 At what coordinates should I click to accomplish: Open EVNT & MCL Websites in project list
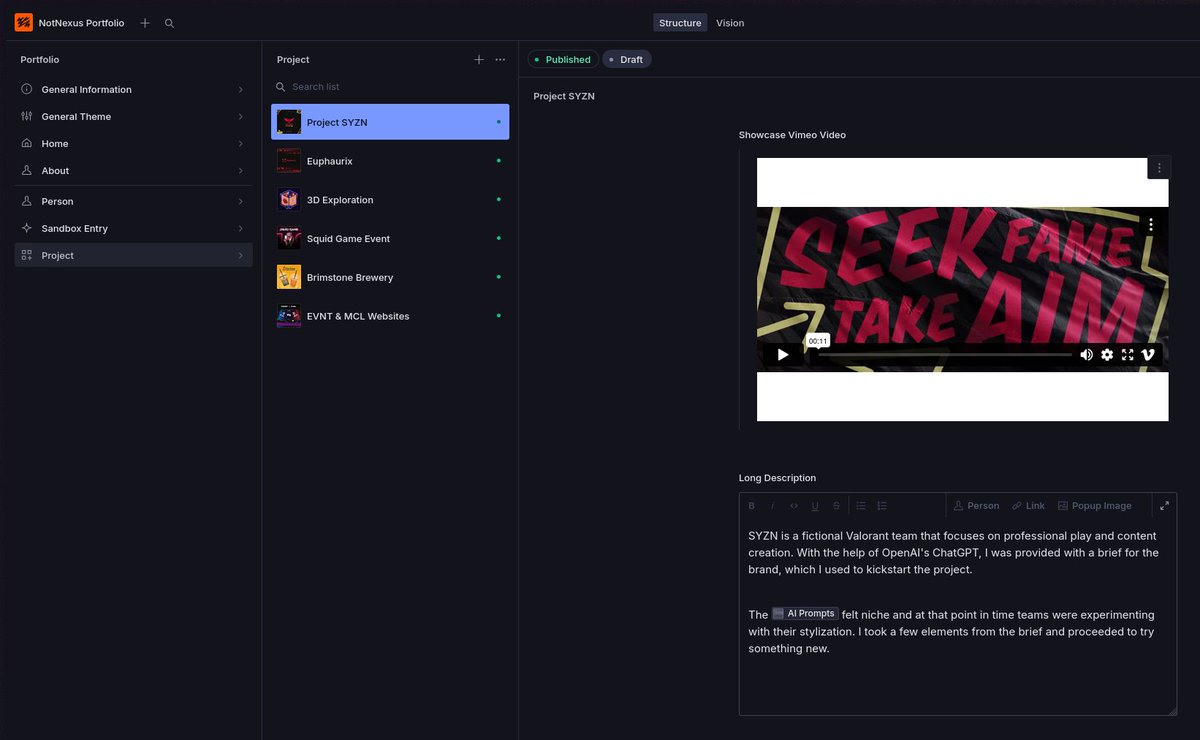[x=390, y=316]
